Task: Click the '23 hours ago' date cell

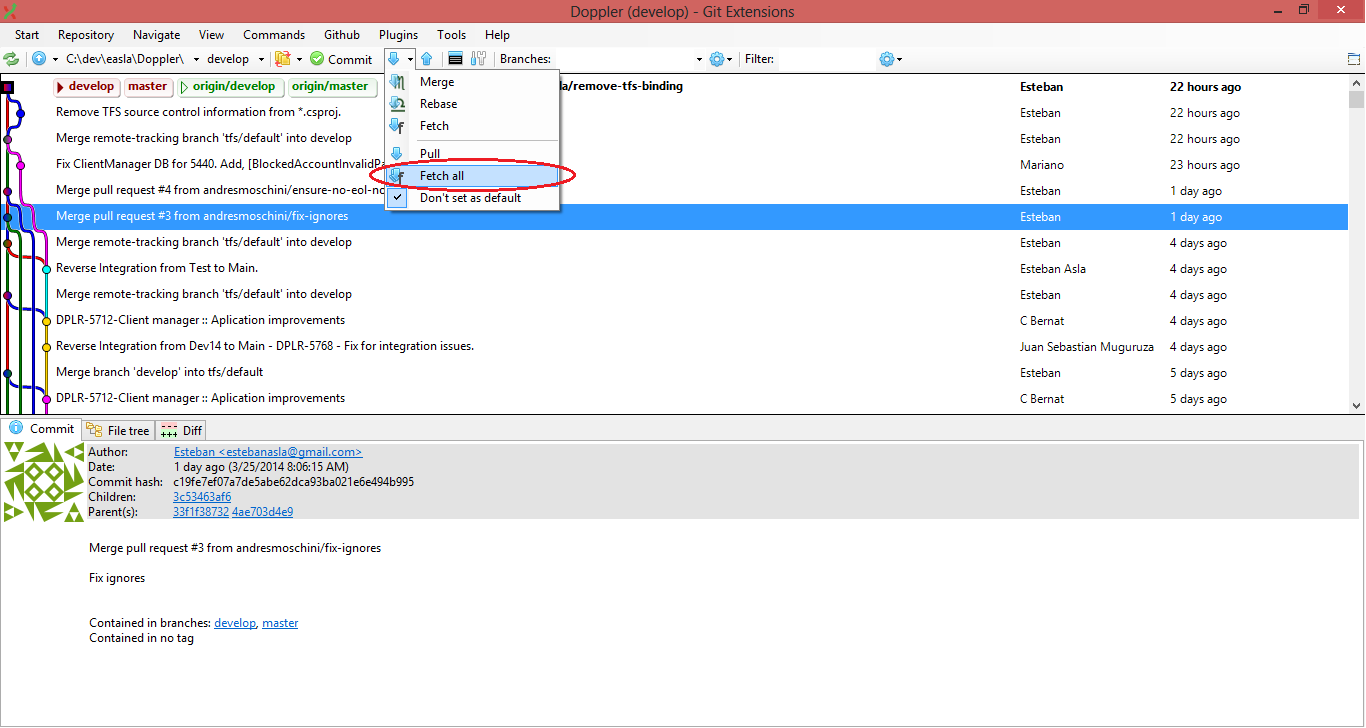Action: point(1205,165)
